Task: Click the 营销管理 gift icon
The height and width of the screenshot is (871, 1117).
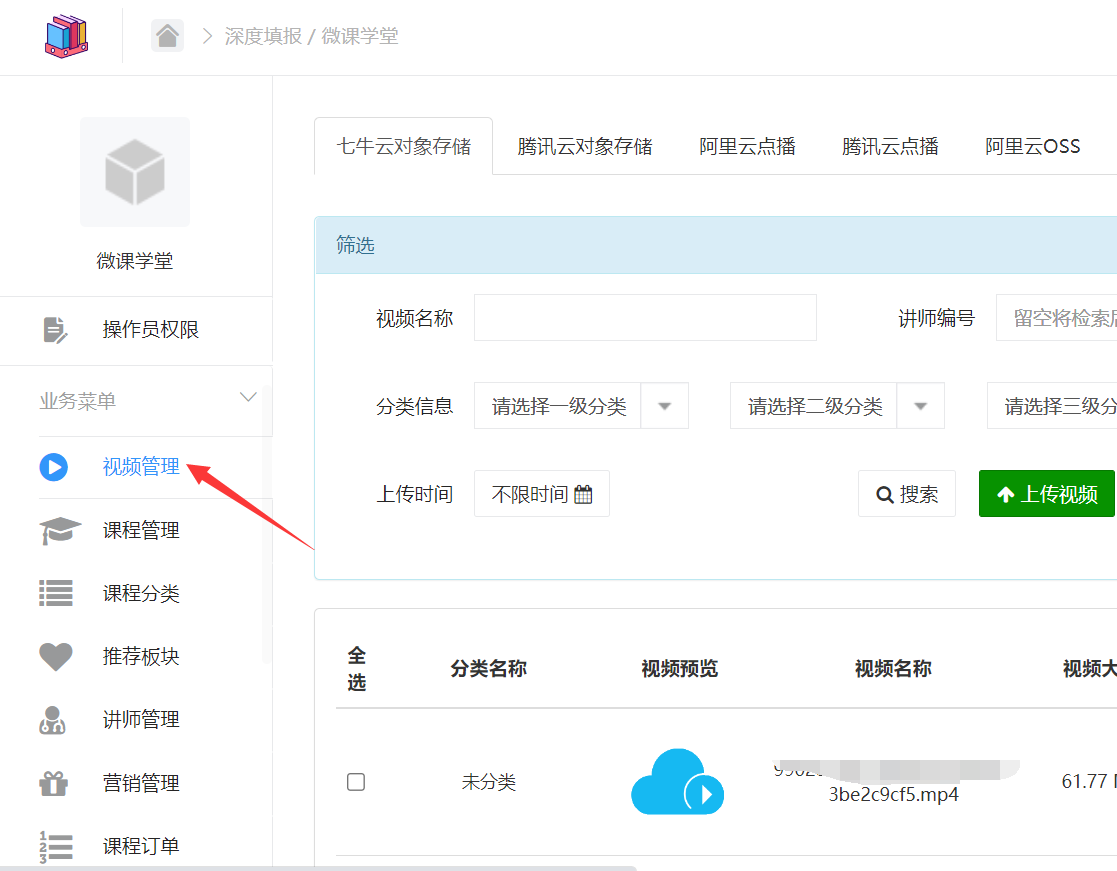Action: pos(55,783)
